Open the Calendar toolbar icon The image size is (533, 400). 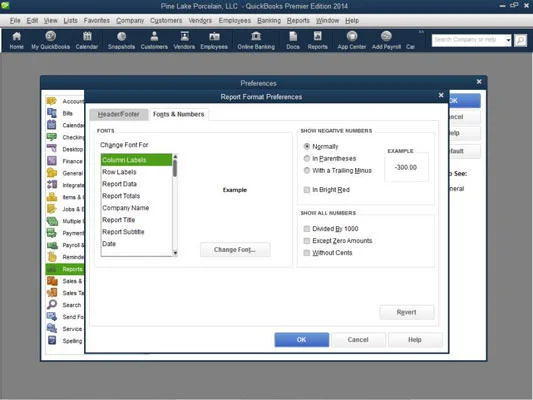pyautogui.click(x=87, y=40)
